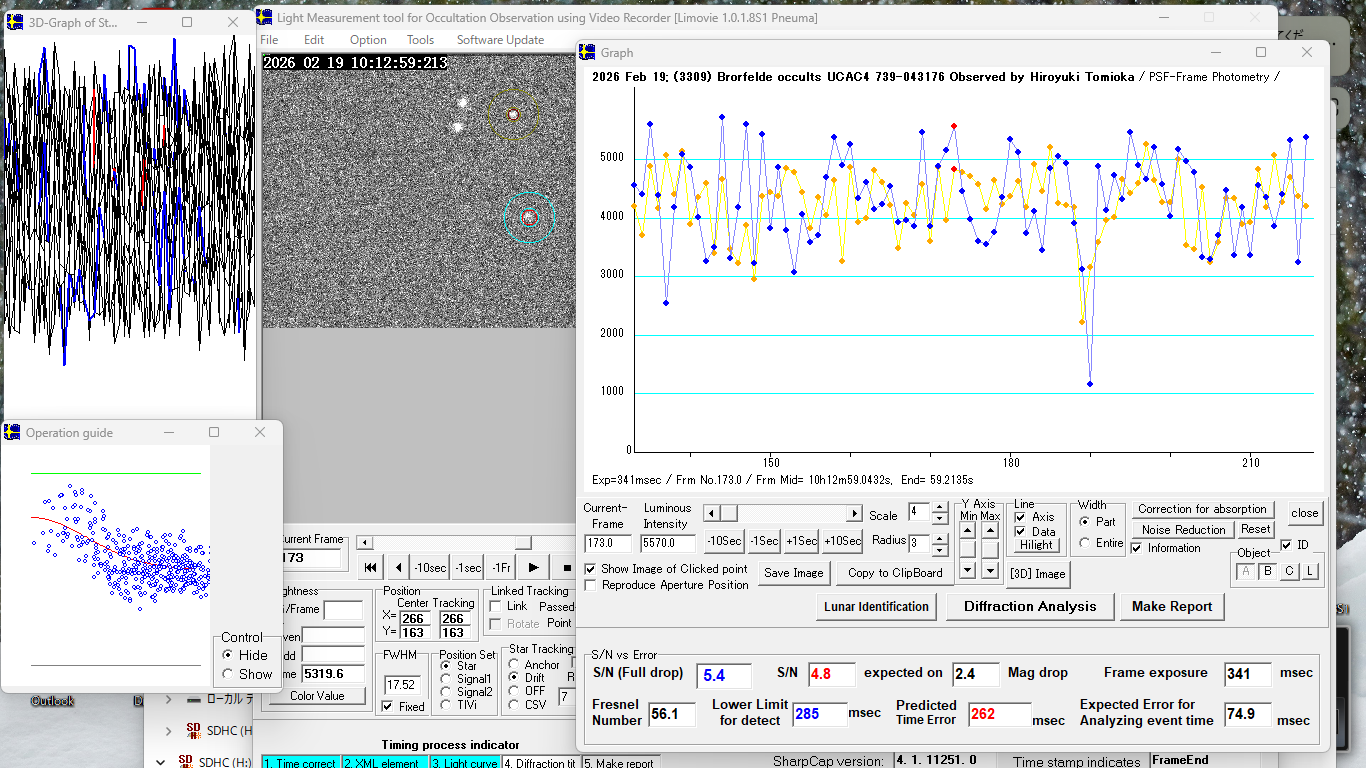Open the Tools menu
Screen dimensions: 1366x768
pos(420,40)
